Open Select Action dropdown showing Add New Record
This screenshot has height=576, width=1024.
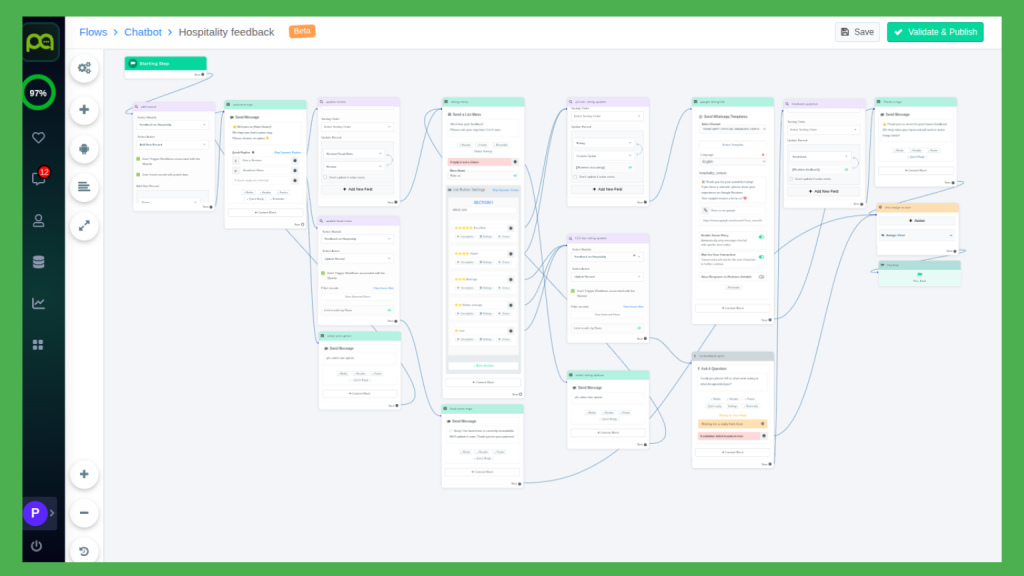172,146
